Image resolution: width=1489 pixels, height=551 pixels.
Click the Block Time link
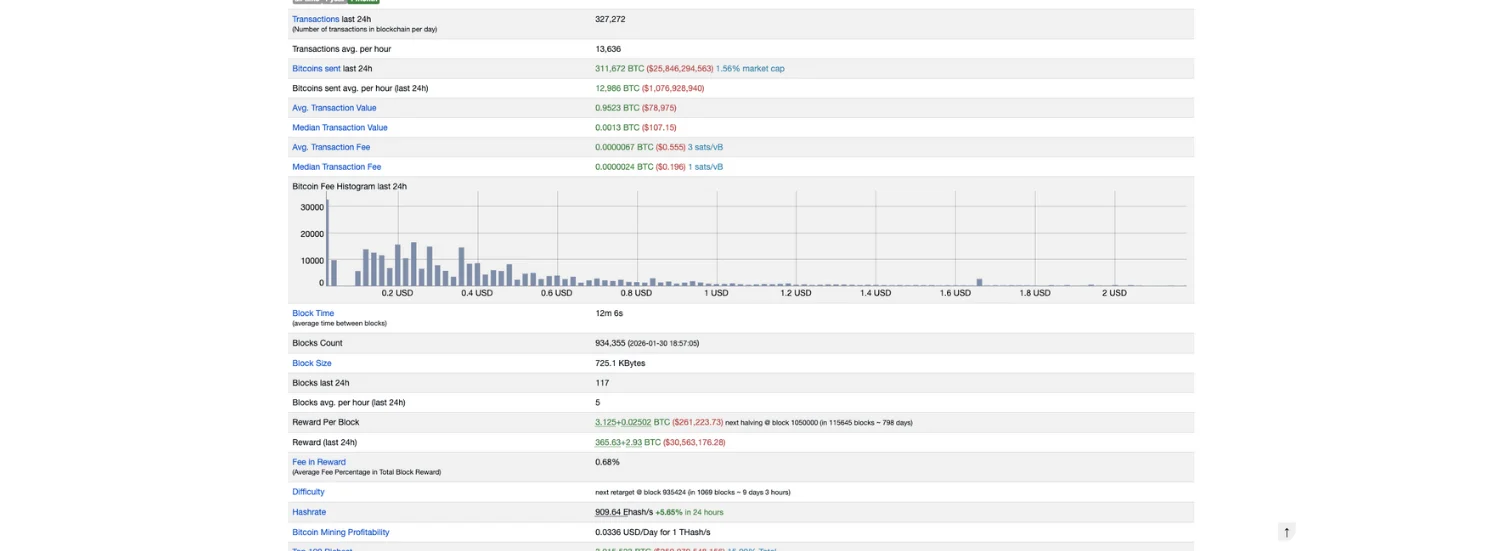click(313, 313)
